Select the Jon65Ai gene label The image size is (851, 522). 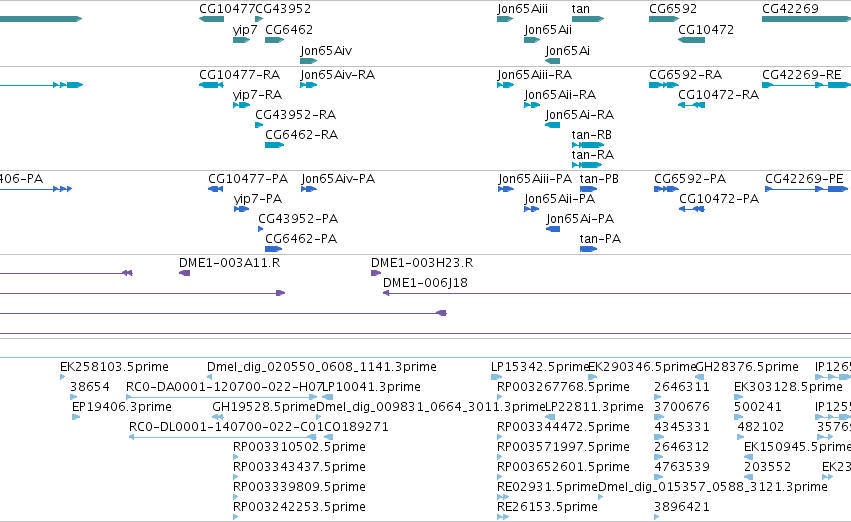tap(567, 50)
